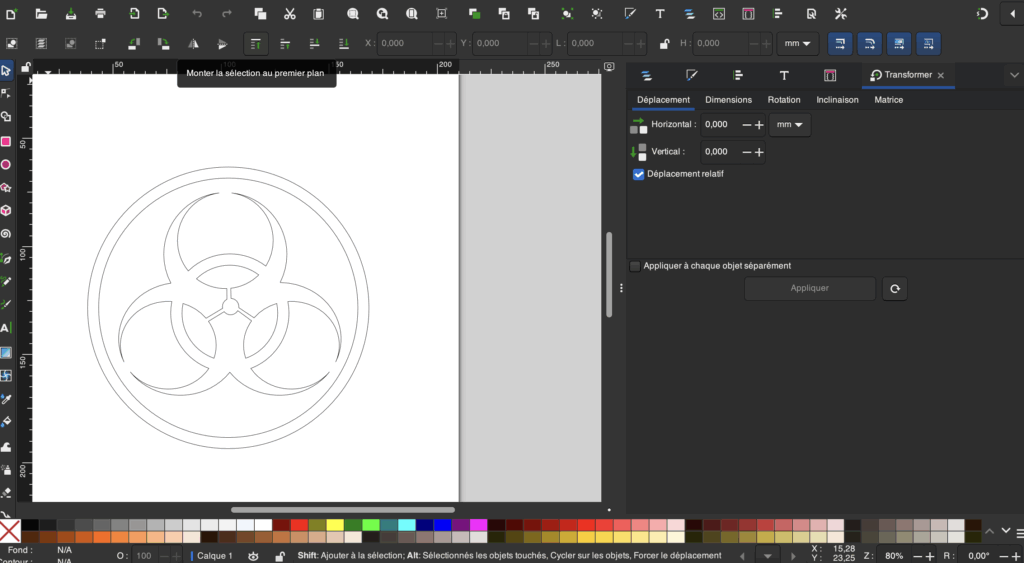Enable Appliquer à chaque objet séparément

(x=635, y=266)
